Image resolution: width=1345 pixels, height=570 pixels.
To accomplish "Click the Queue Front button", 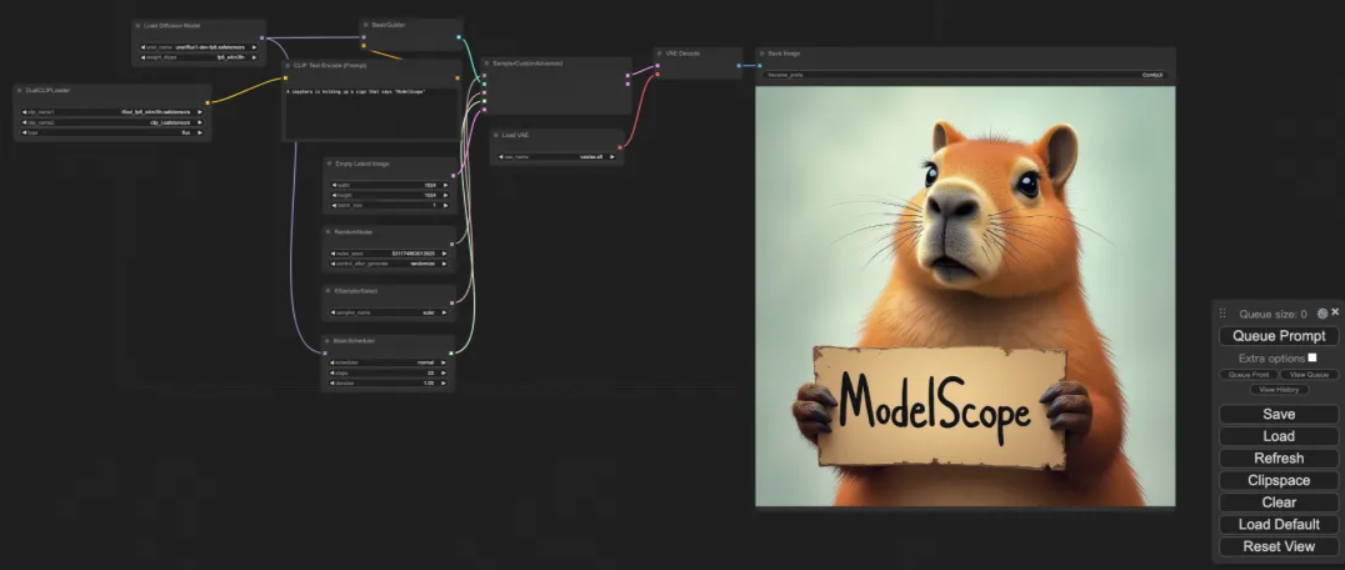I will pyautogui.click(x=1248, y=375).
